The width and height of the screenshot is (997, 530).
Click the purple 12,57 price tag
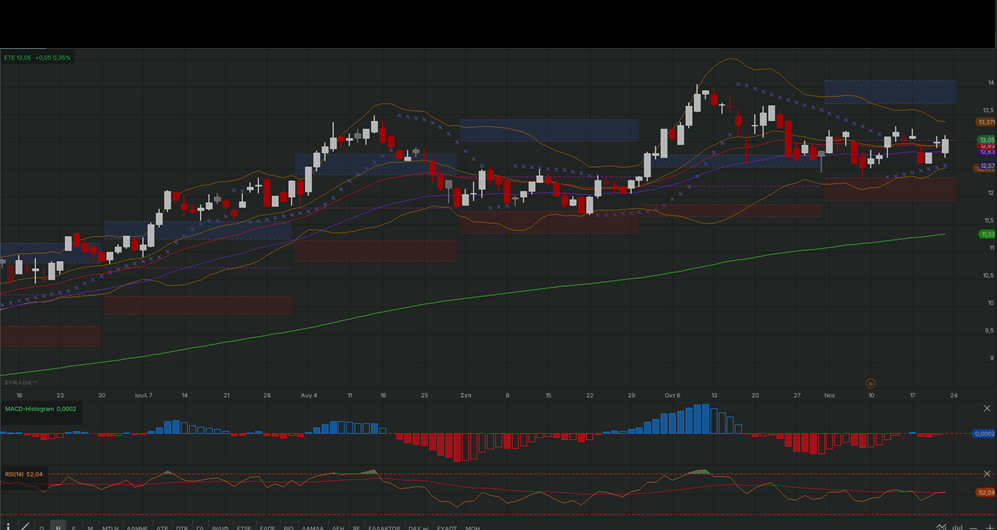(x=986, y=166)
